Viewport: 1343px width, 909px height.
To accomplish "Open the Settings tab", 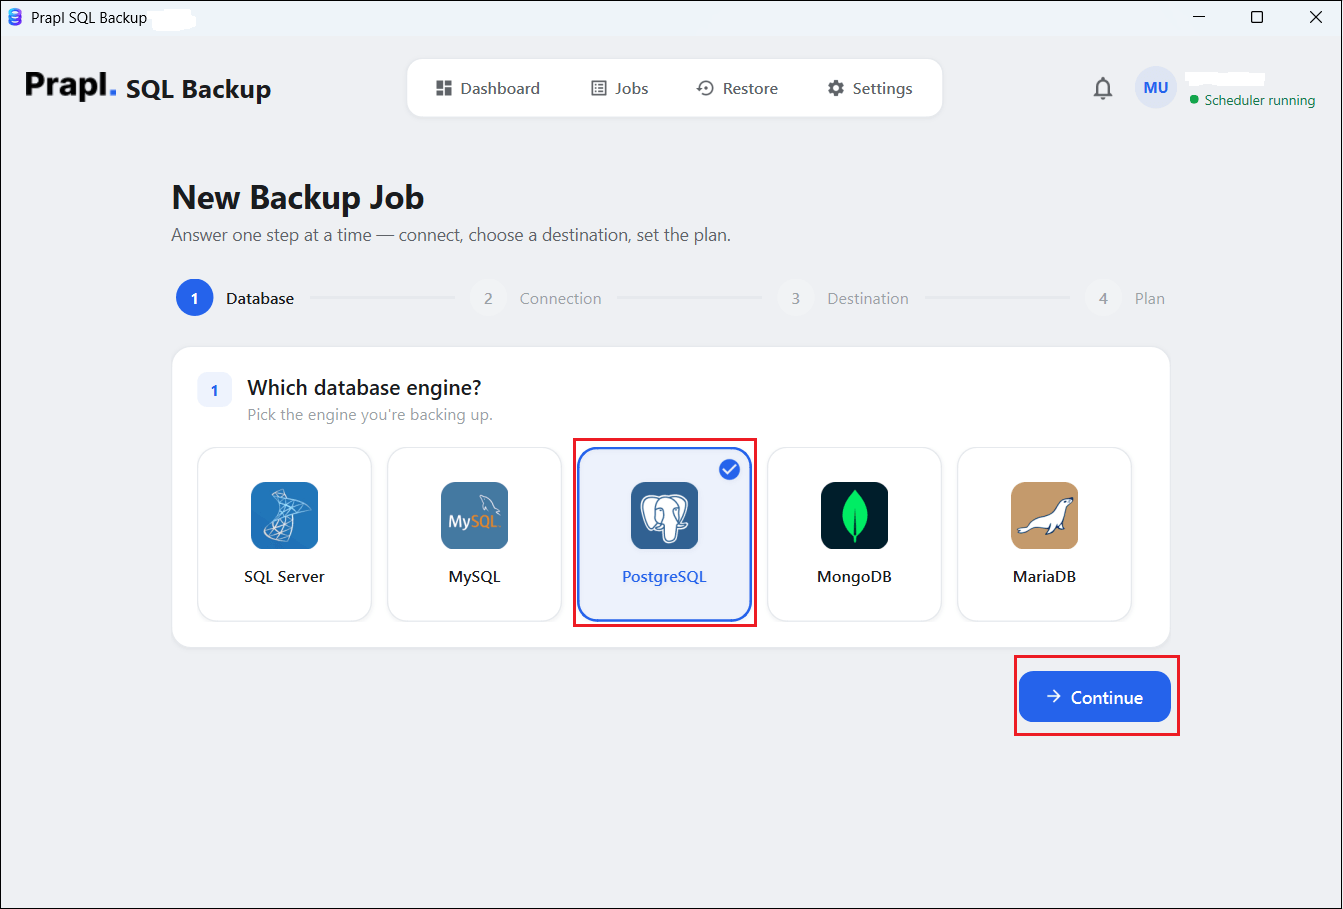I will tap(870, 88).
